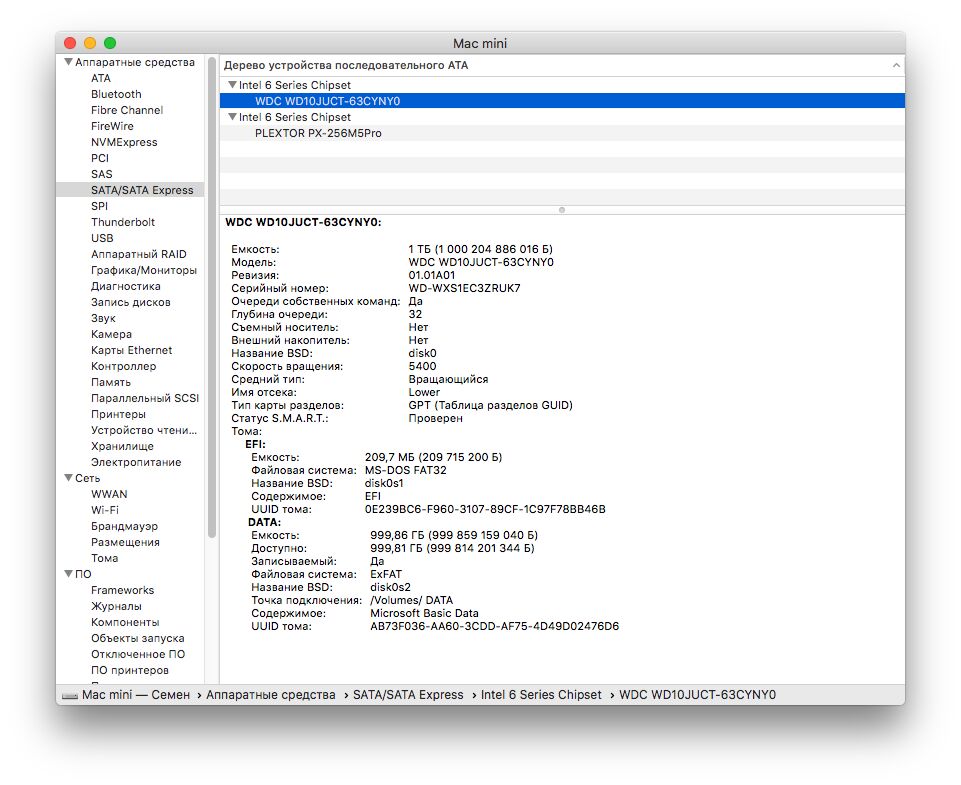Image resolution: width=961 pixels, height=785 pixels.
Task: Select USB in the sidebar
Action: (x=102, y=238)
